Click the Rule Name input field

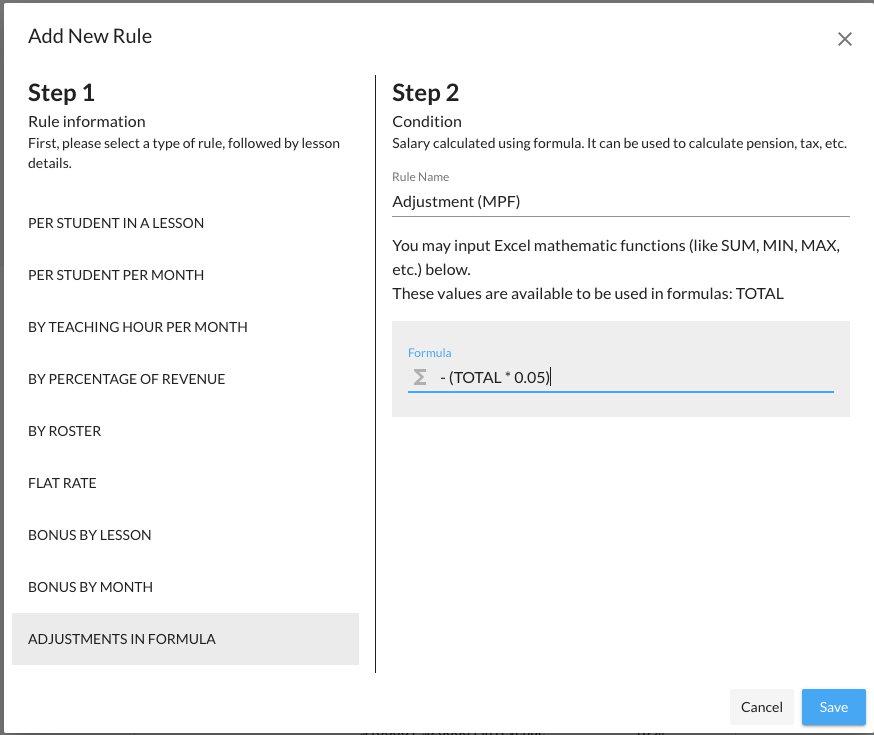tap(620, 201)
